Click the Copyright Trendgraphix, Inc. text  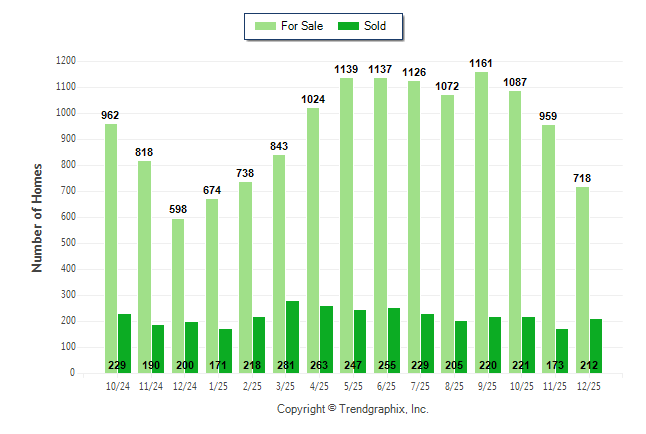pos(352,410)
